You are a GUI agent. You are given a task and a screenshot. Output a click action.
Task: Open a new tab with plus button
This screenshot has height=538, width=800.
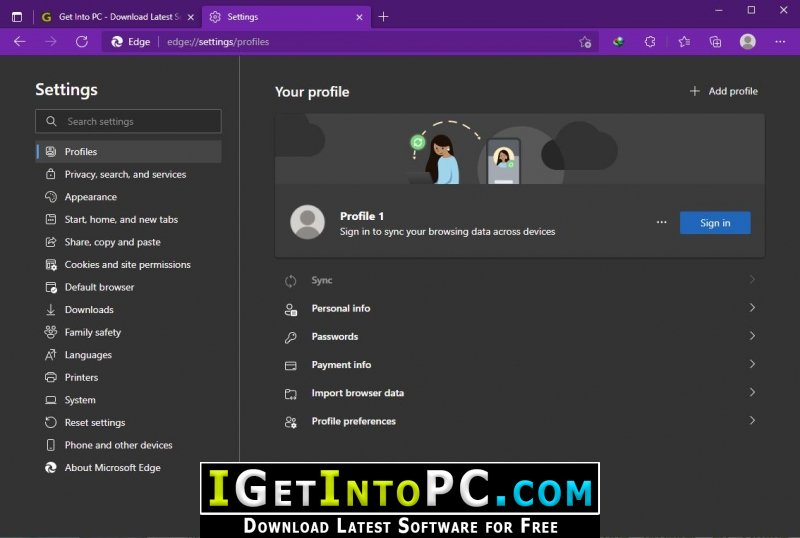pos(383,17)
